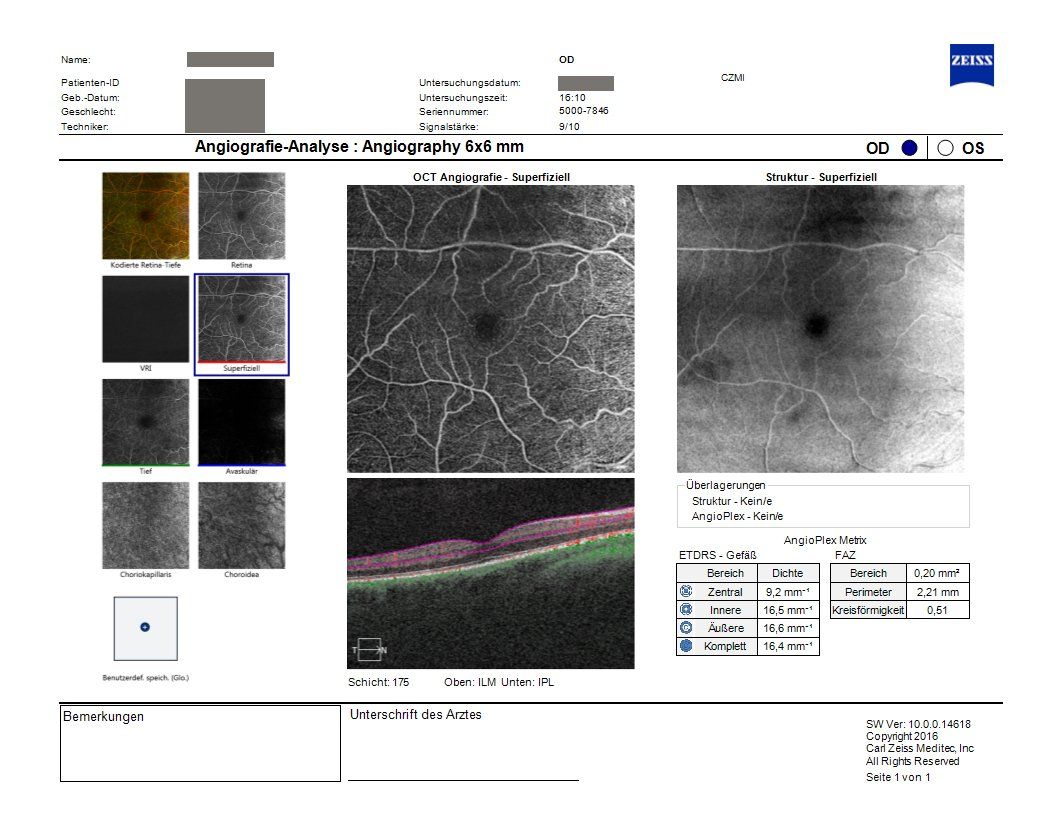Select the Choroidea layer thumbnail
The width and height of the screenshot is (1056, 816).
click(241, 525)
